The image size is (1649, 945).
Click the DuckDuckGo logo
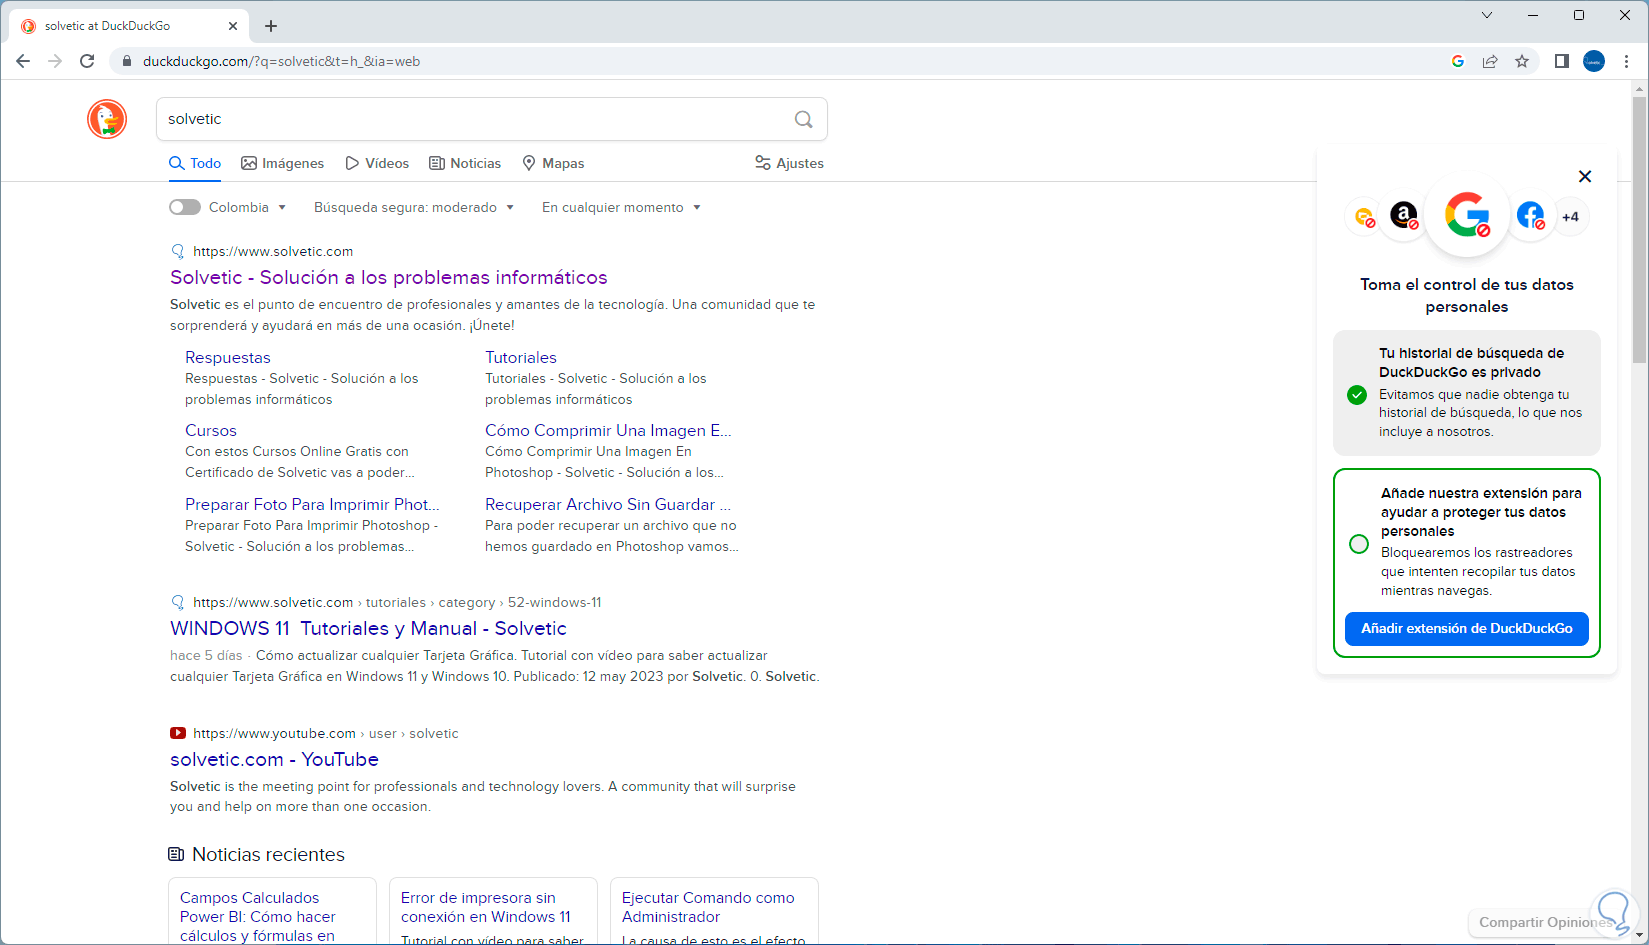pyautogui.click(x=107, y=119)
